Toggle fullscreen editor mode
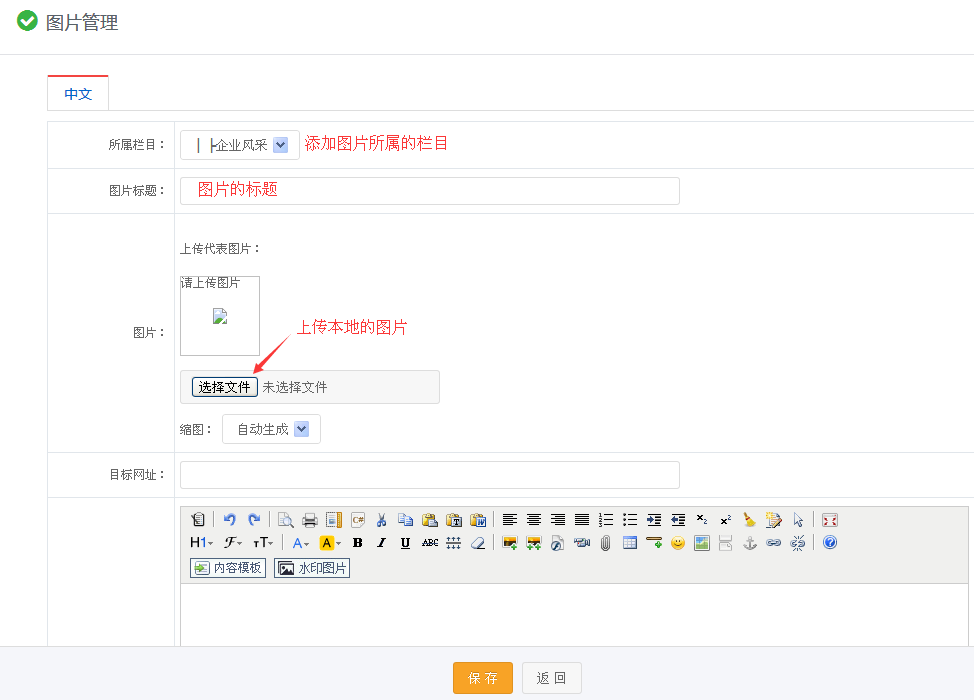974x700 pixels. click(829, 520)
